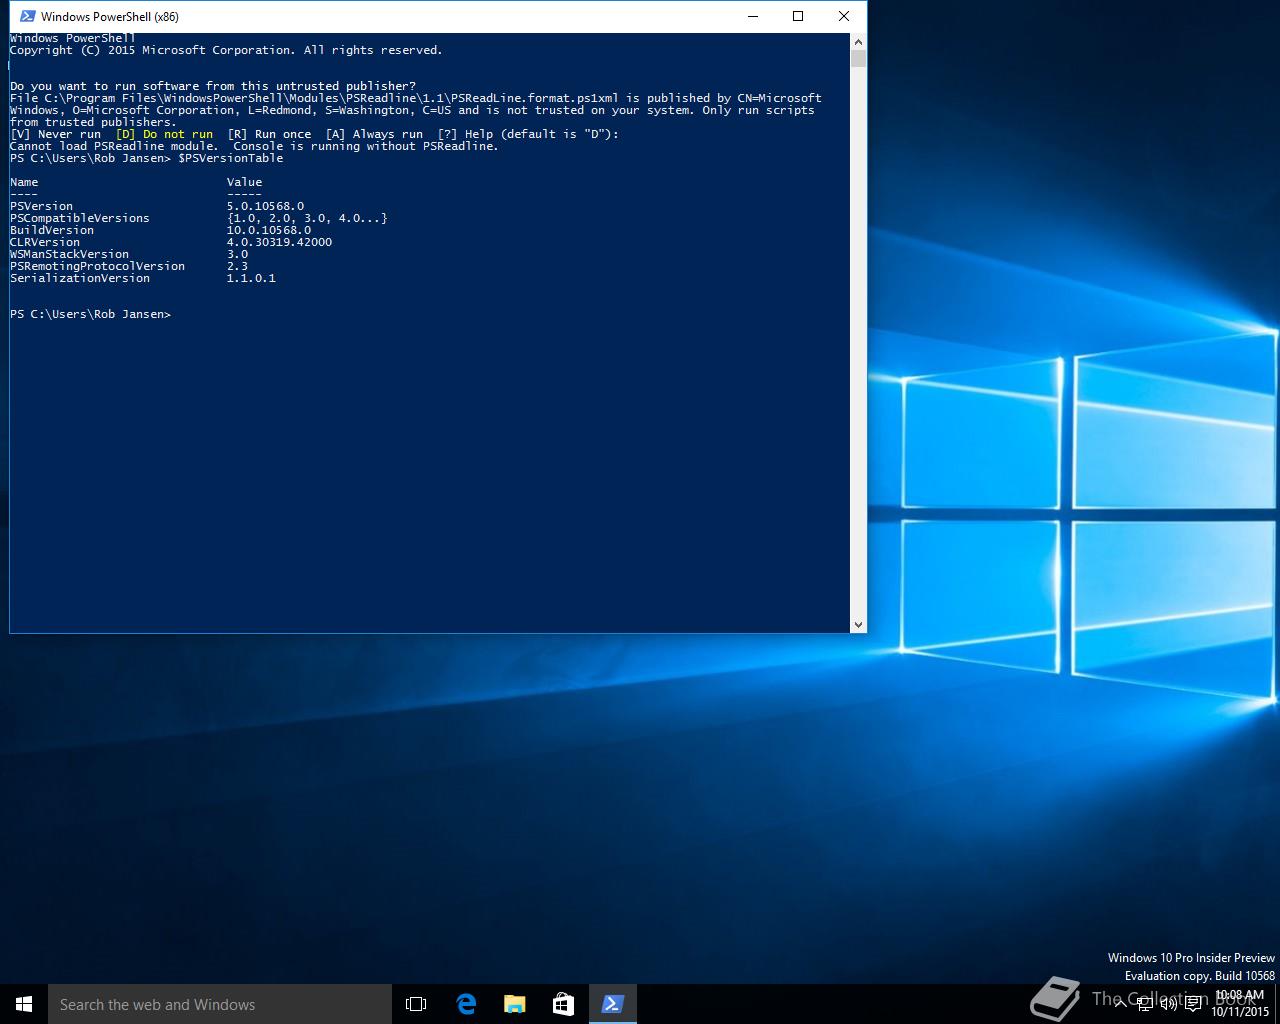1280x1024 pixels.
Task: Click the PSRemotingProtocolVersion row name
Action: pyautogui.click(x=97, y=266)
